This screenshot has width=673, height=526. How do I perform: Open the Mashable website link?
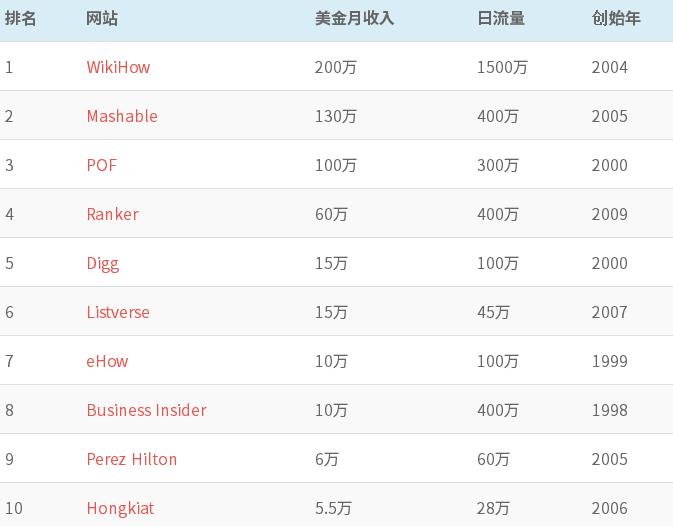pos(122,116)
